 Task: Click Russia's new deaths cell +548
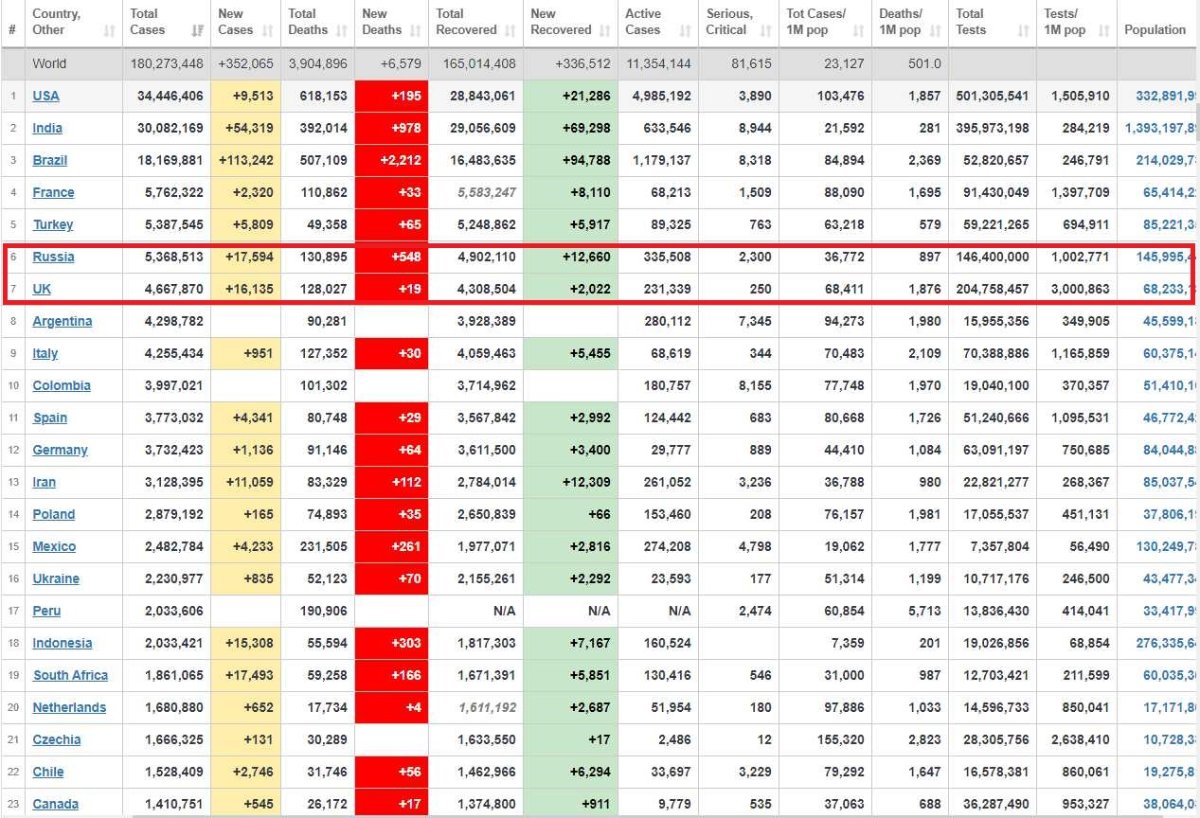pos(392,257)
